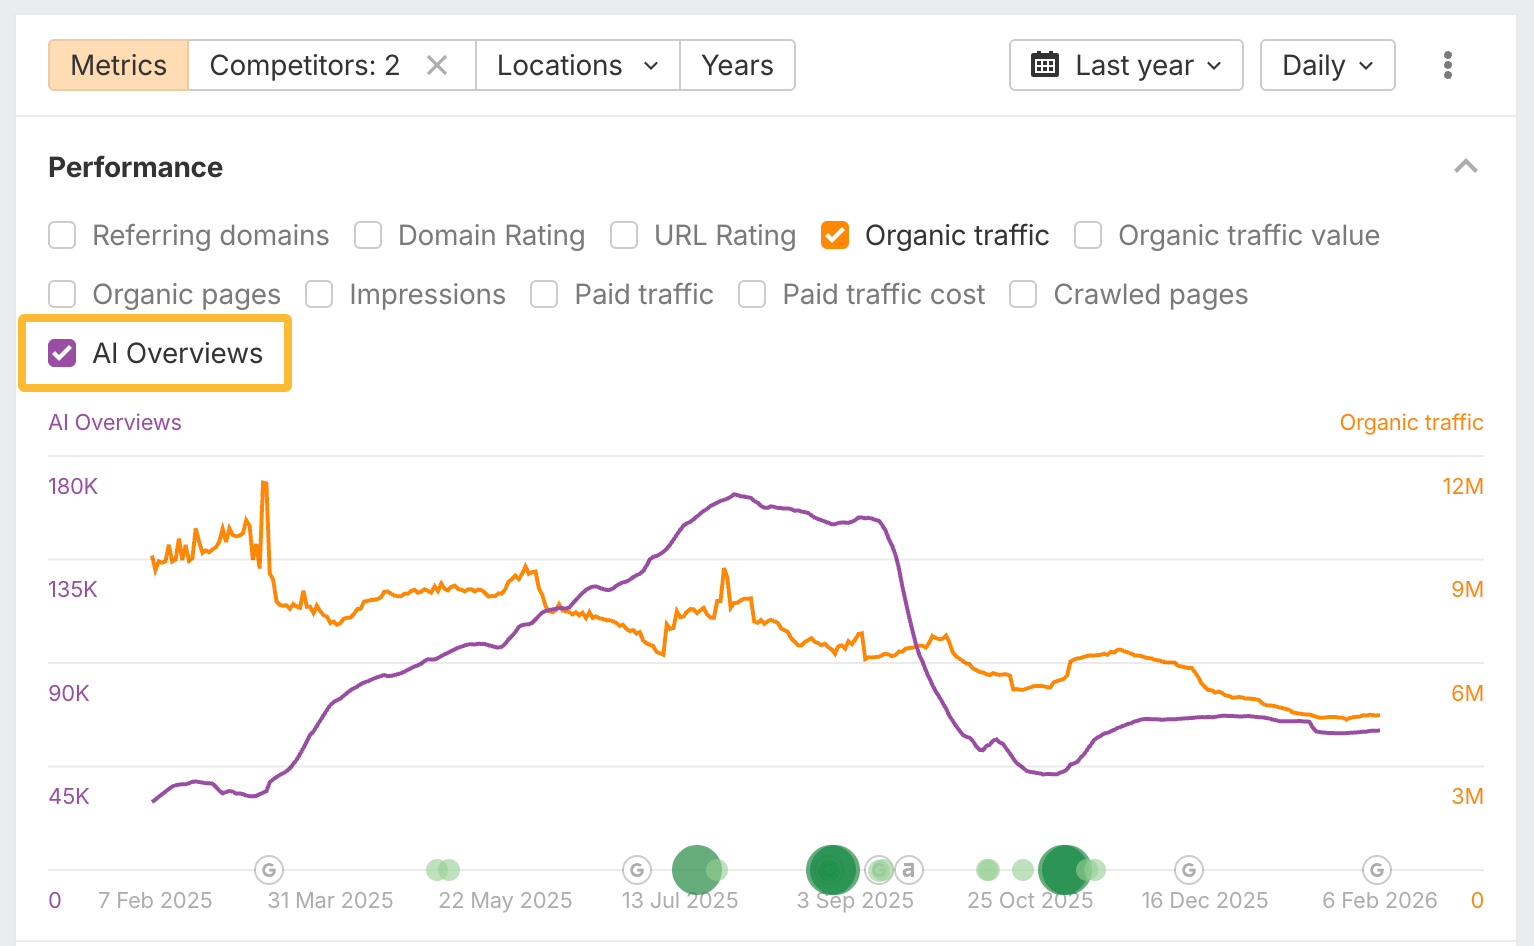Select the Years tab
Screen dimensions: 1534x946
[737, 65]
